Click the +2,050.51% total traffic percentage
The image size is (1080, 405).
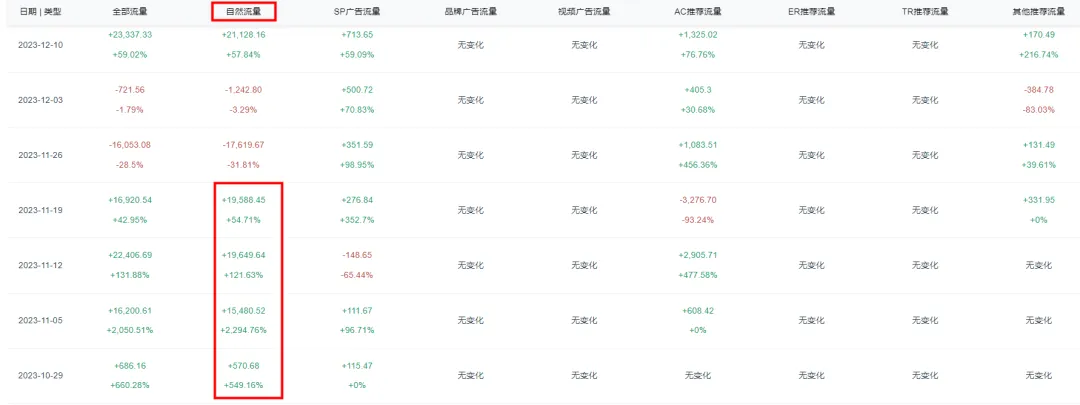pyautogui.click(x=130, y=331)
